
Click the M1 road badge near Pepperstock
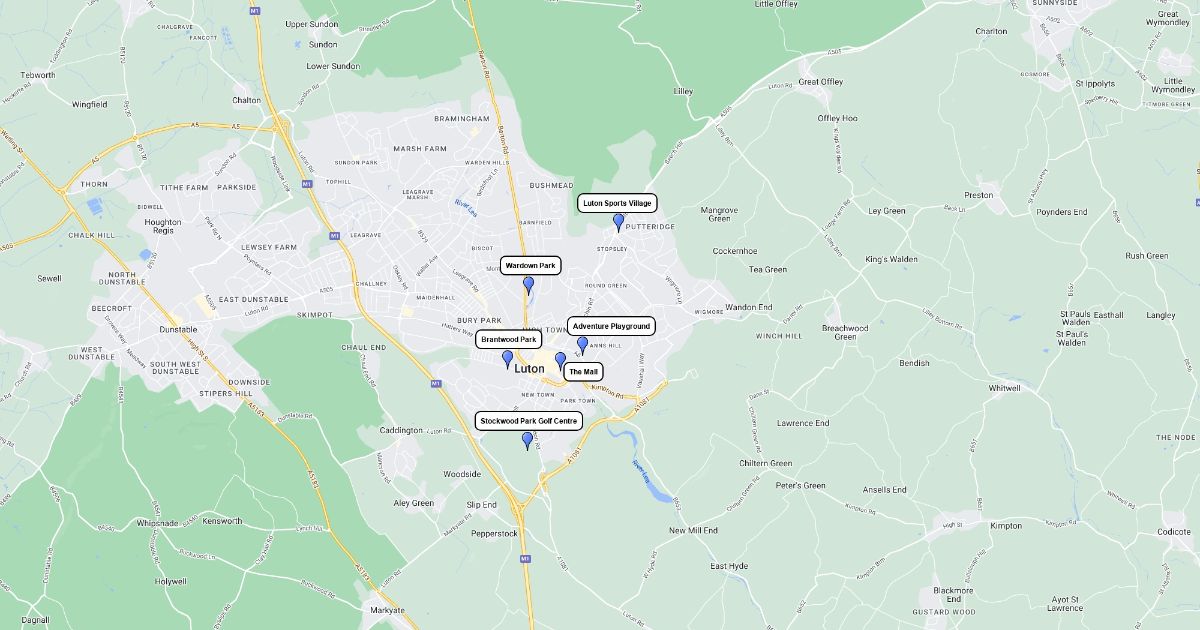tap(526, 560)
